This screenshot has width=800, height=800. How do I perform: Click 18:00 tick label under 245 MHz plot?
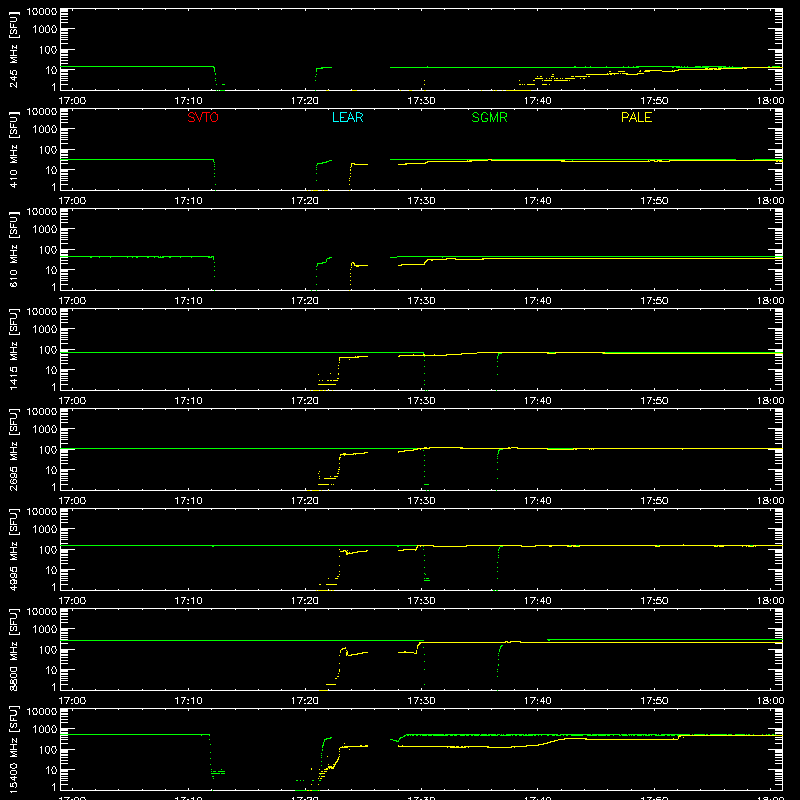[770, 101]
